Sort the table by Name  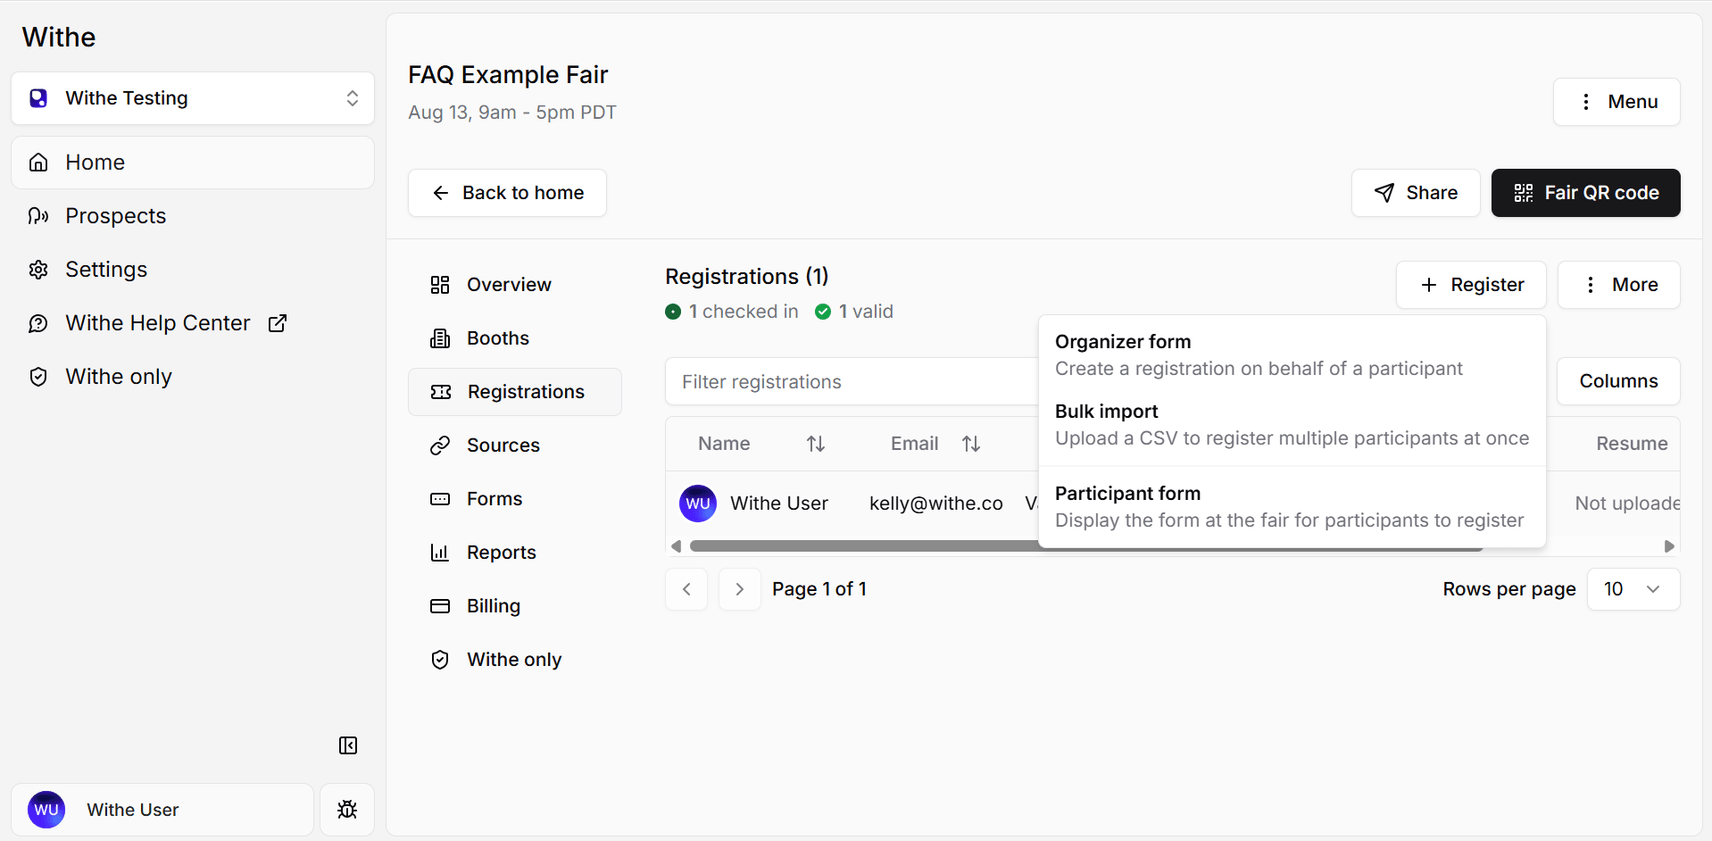tap(762, 444)
